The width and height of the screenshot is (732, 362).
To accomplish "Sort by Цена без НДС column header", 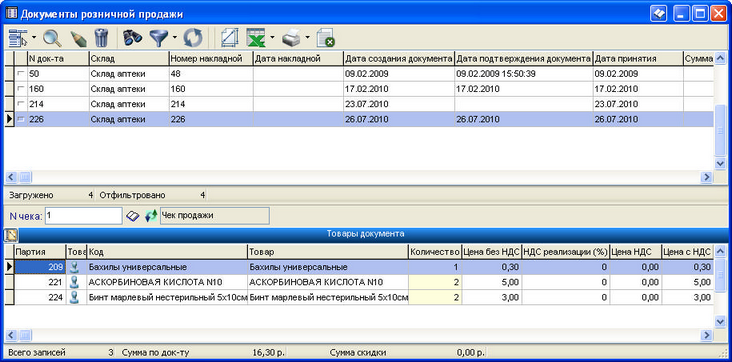I will (x=492, y=252).
